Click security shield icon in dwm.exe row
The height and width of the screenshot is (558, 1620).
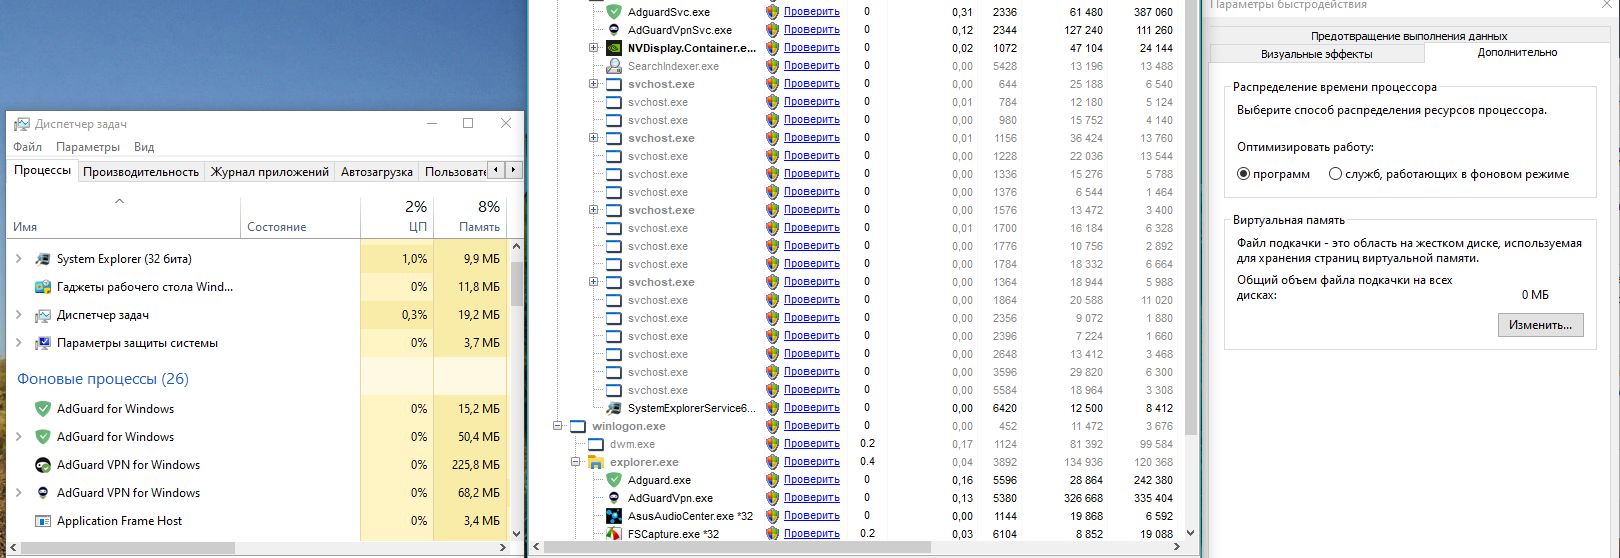pyautogui.click(x=772, y=444)
